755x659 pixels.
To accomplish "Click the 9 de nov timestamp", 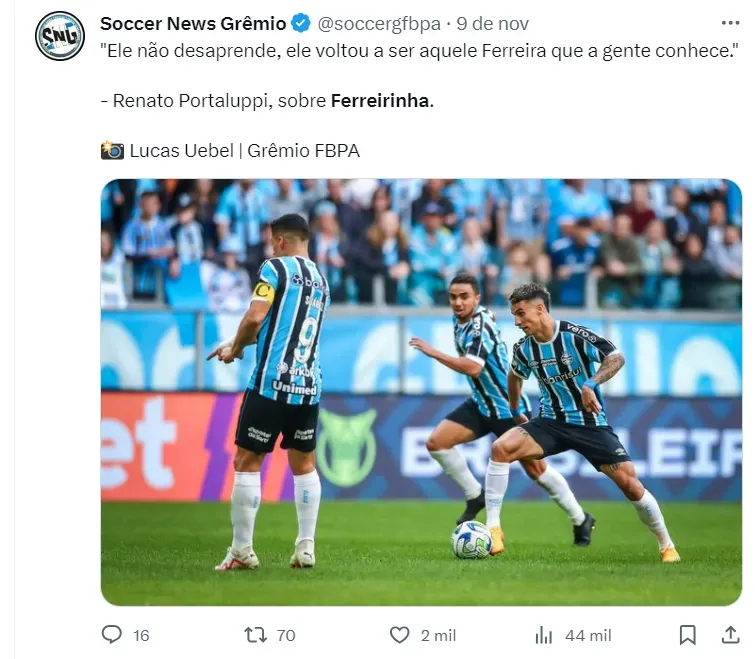I will (493, 24).
